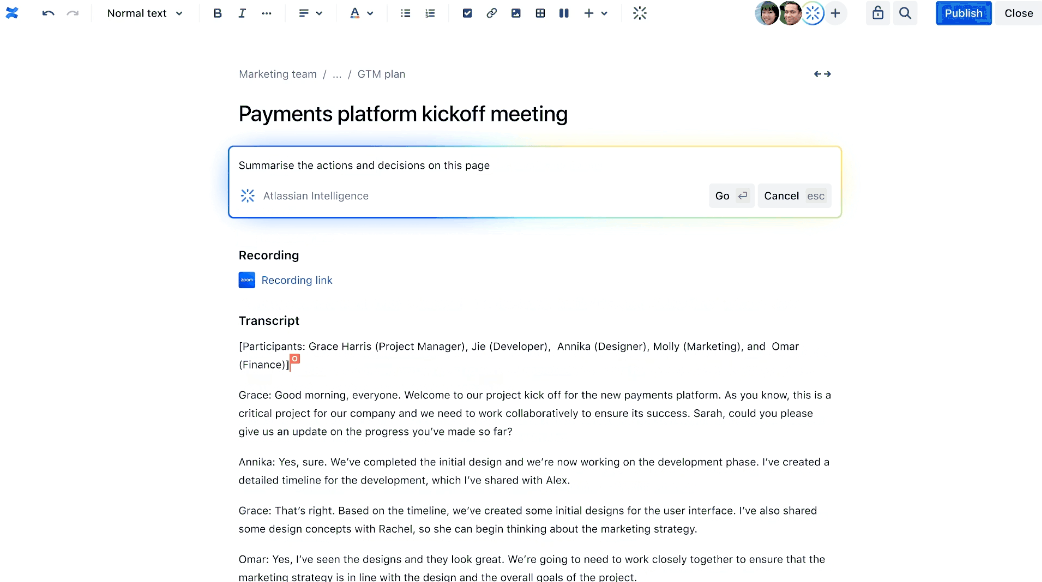This screenshot has height=582, width=1042.
Task: Open Atlassian Intelligence from toolbar
Action: (640, 13)
